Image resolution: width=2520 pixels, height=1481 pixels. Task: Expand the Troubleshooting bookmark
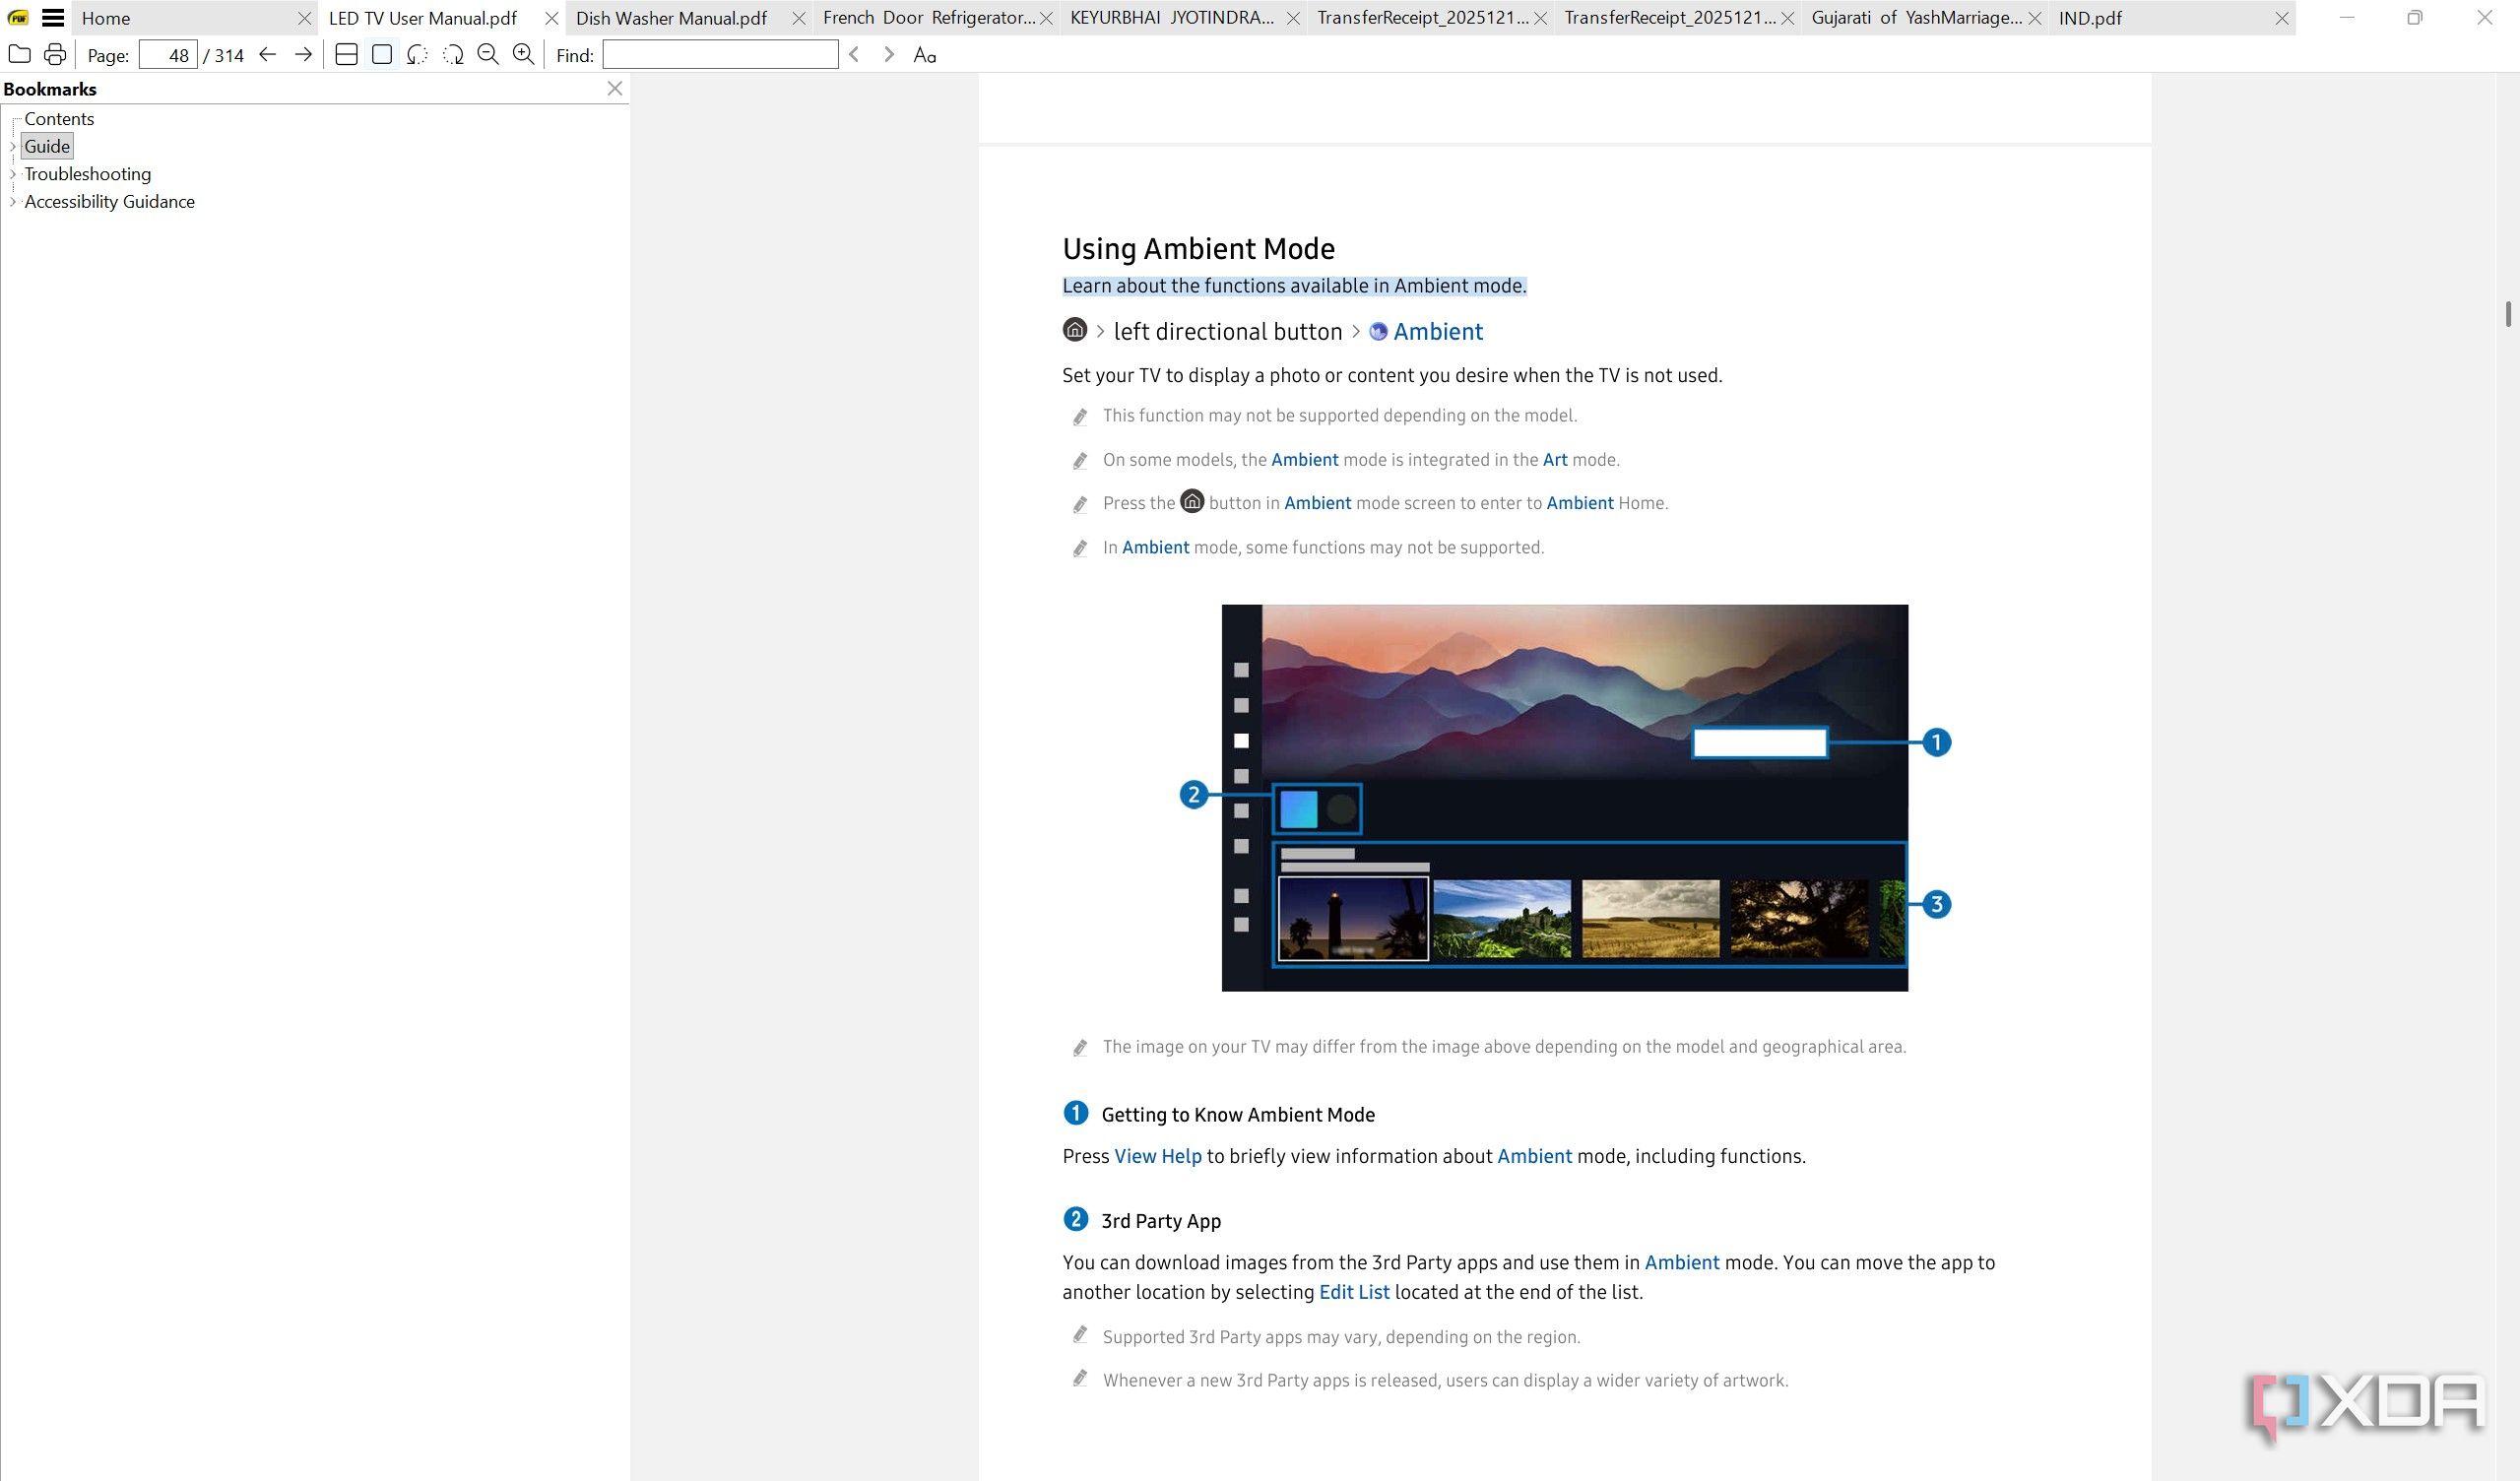point(12,174)
